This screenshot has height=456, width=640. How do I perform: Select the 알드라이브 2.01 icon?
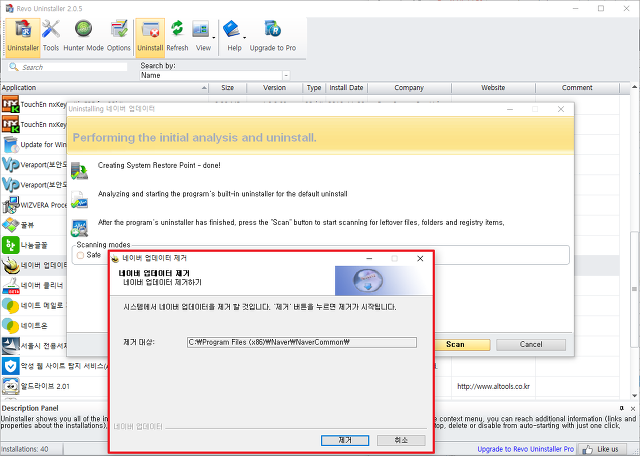coord(10,386)
